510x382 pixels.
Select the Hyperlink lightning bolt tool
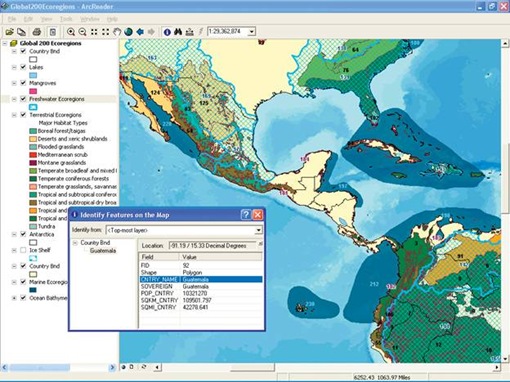pyautogui.click(x=201, y=32)
